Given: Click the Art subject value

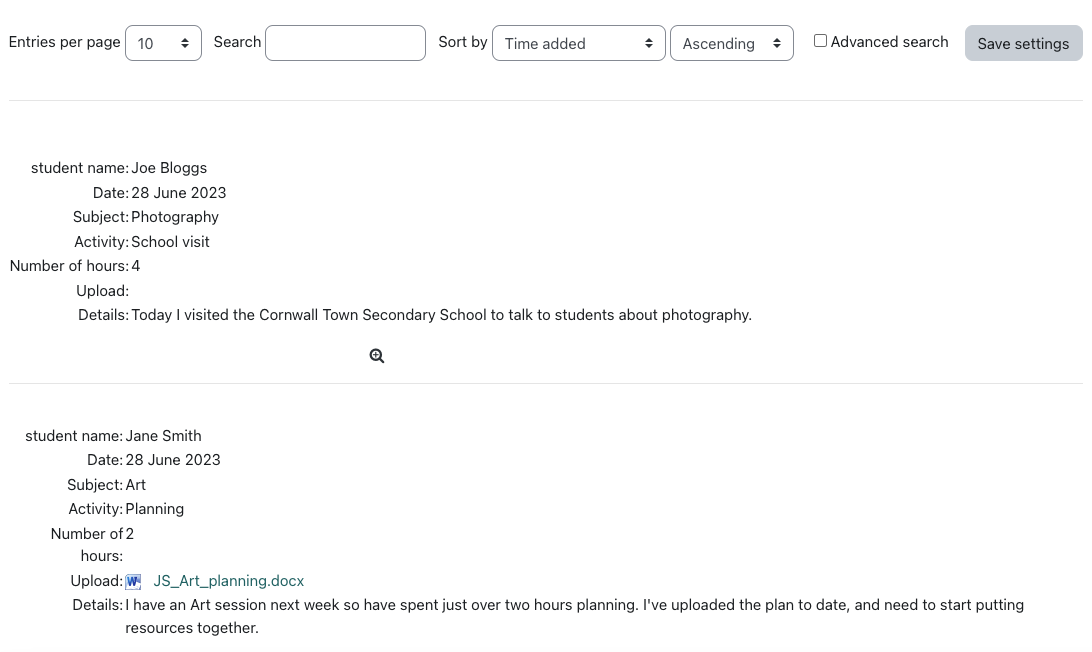Looking at the screenshot, I should coord(136,485).
